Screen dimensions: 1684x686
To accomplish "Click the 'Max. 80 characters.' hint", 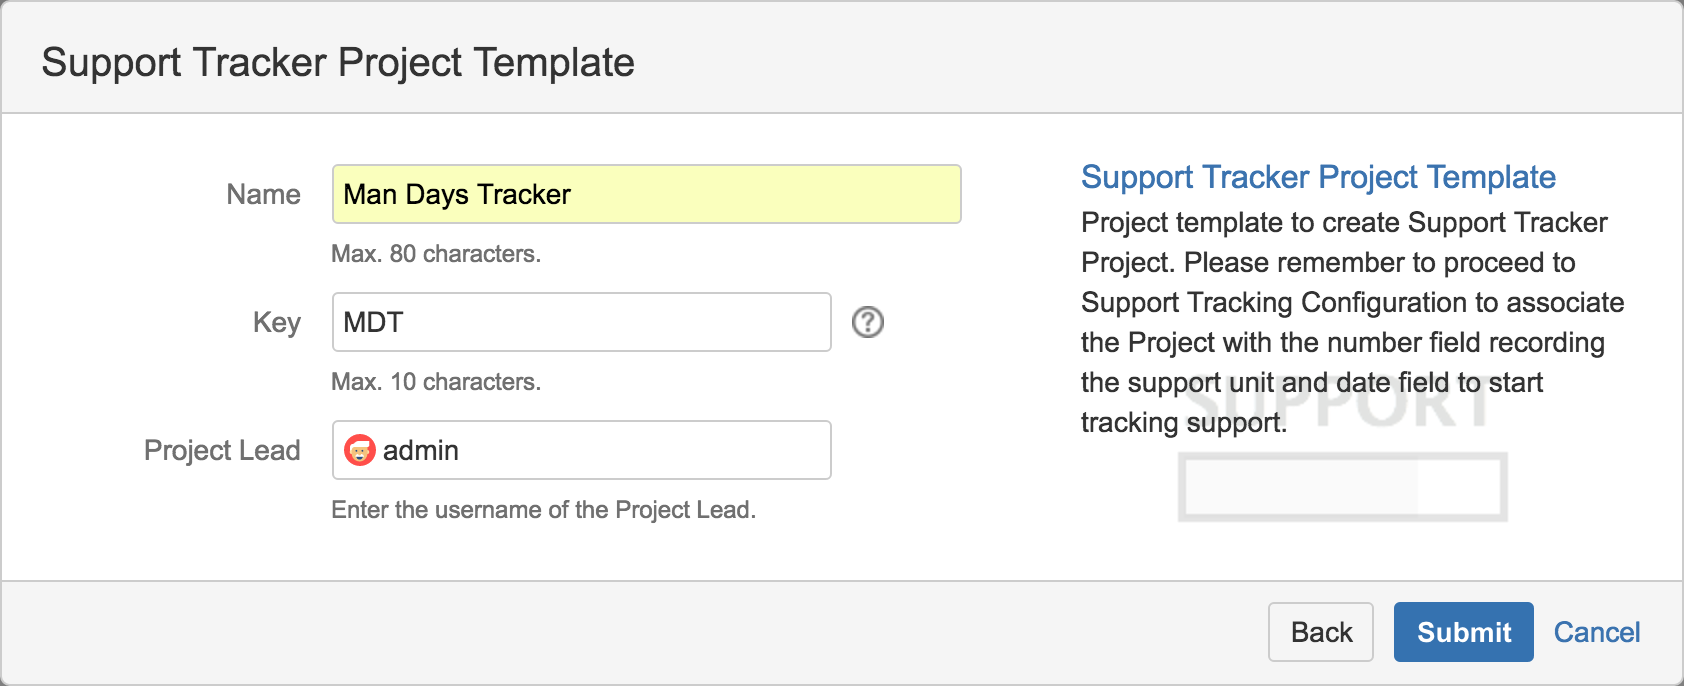I will point(436,254).
